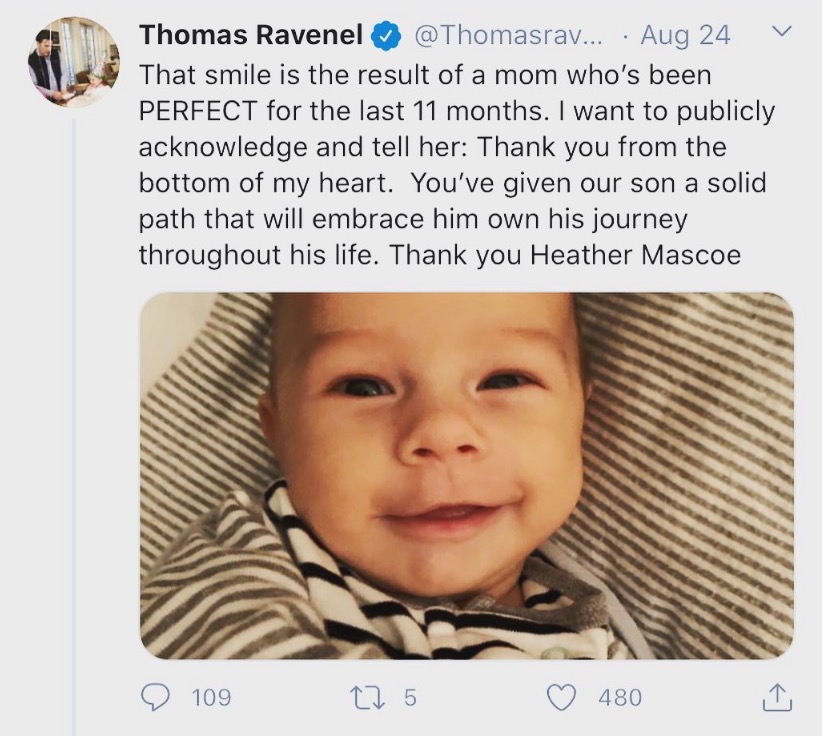Click the blue verified badge
The height and width of the screenshot is (736, 822).
tap(385, 35)
